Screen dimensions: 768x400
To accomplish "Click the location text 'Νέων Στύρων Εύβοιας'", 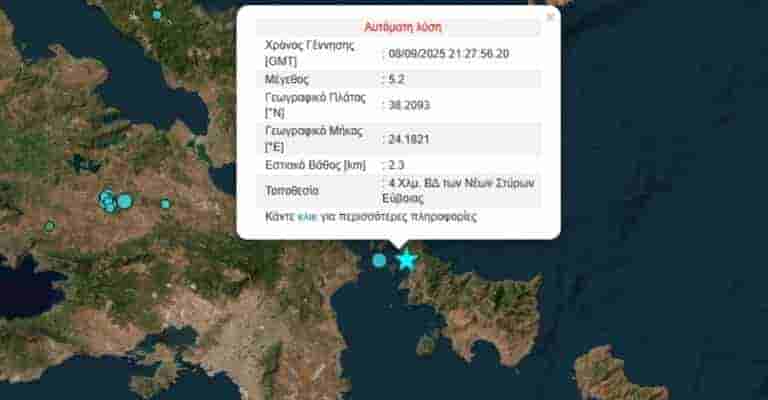I will click(460, 190).
